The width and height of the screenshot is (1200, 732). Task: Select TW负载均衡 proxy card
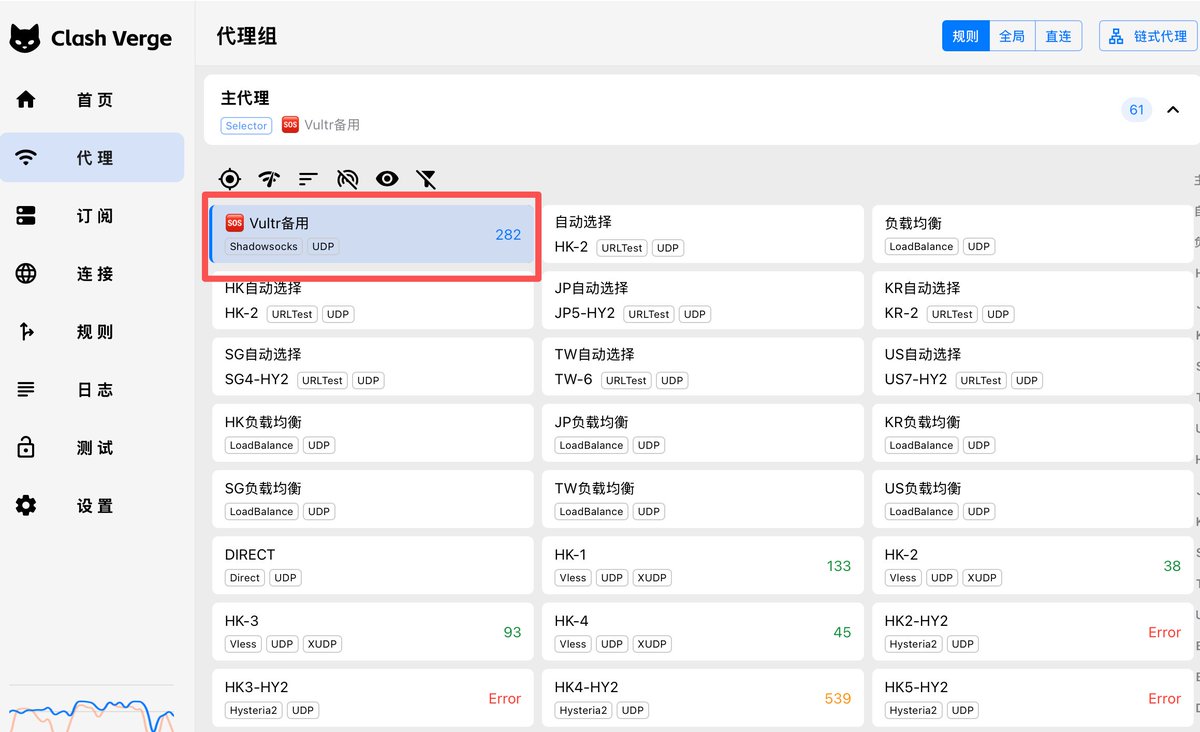point(703,499)
